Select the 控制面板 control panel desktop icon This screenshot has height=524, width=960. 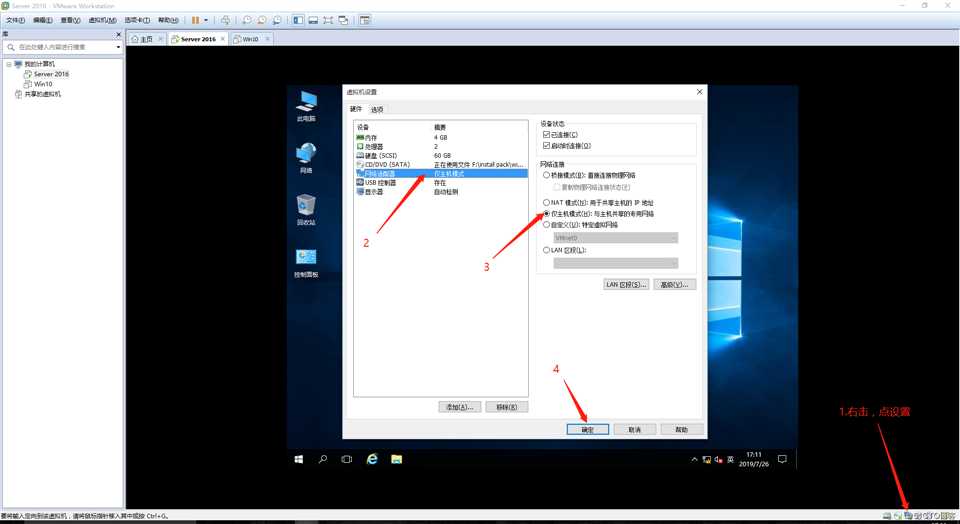click(x=306, y=263)
